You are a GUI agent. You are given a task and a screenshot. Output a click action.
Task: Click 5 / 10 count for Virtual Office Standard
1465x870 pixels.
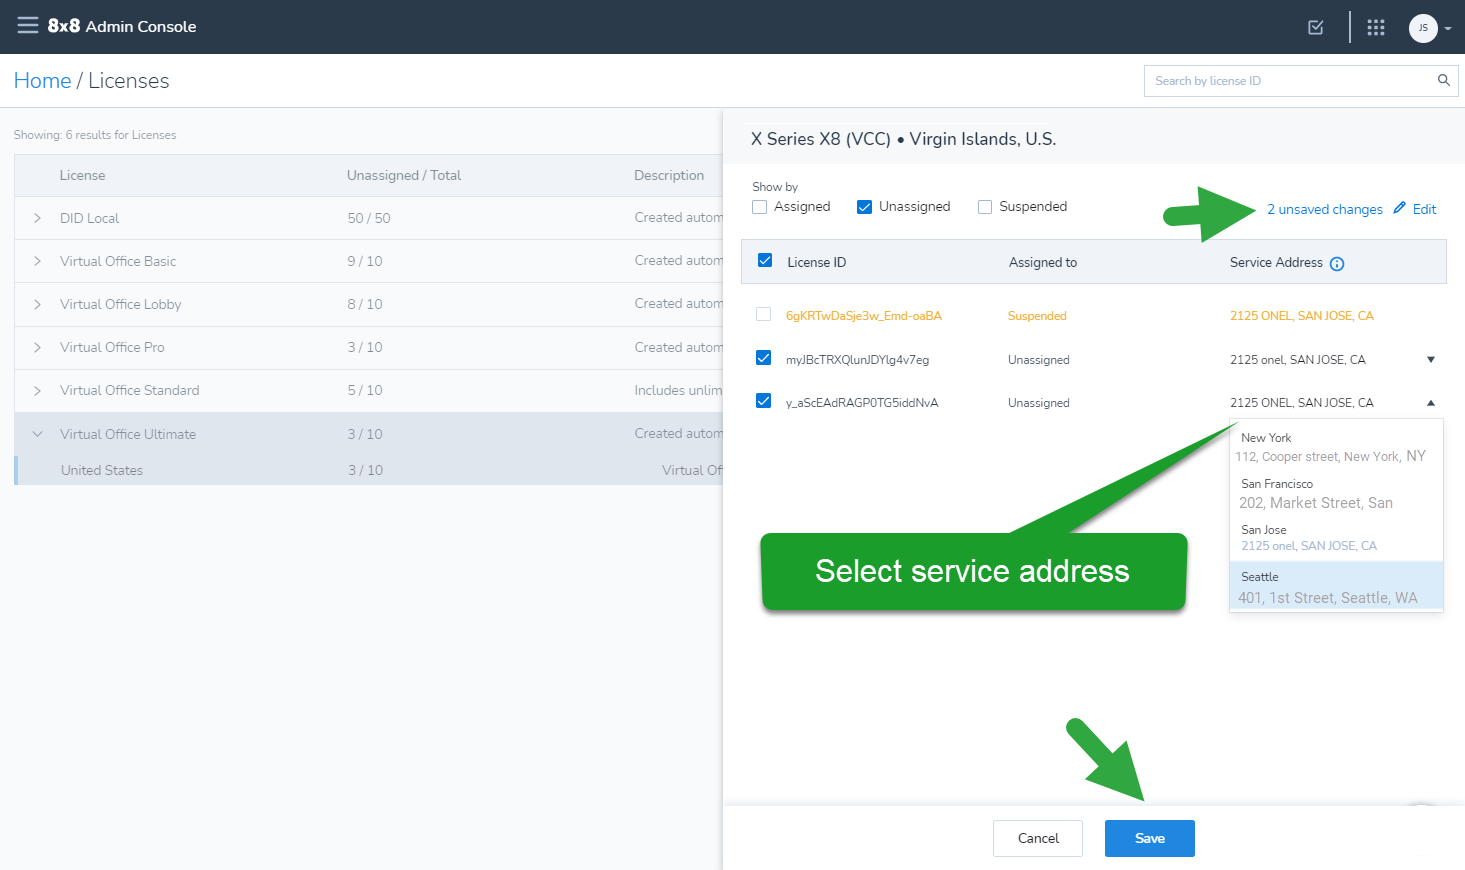pos(365,390)
